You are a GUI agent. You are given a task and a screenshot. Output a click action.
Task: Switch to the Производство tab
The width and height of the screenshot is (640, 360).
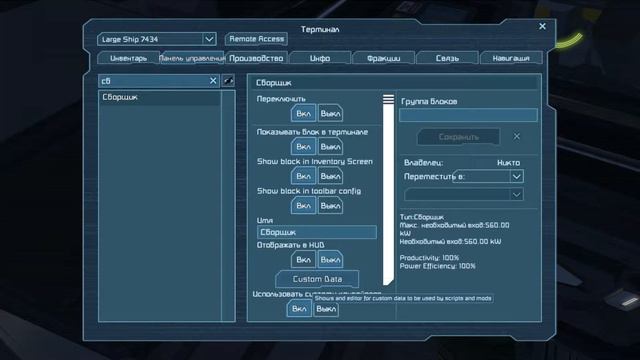coord(256,58)
